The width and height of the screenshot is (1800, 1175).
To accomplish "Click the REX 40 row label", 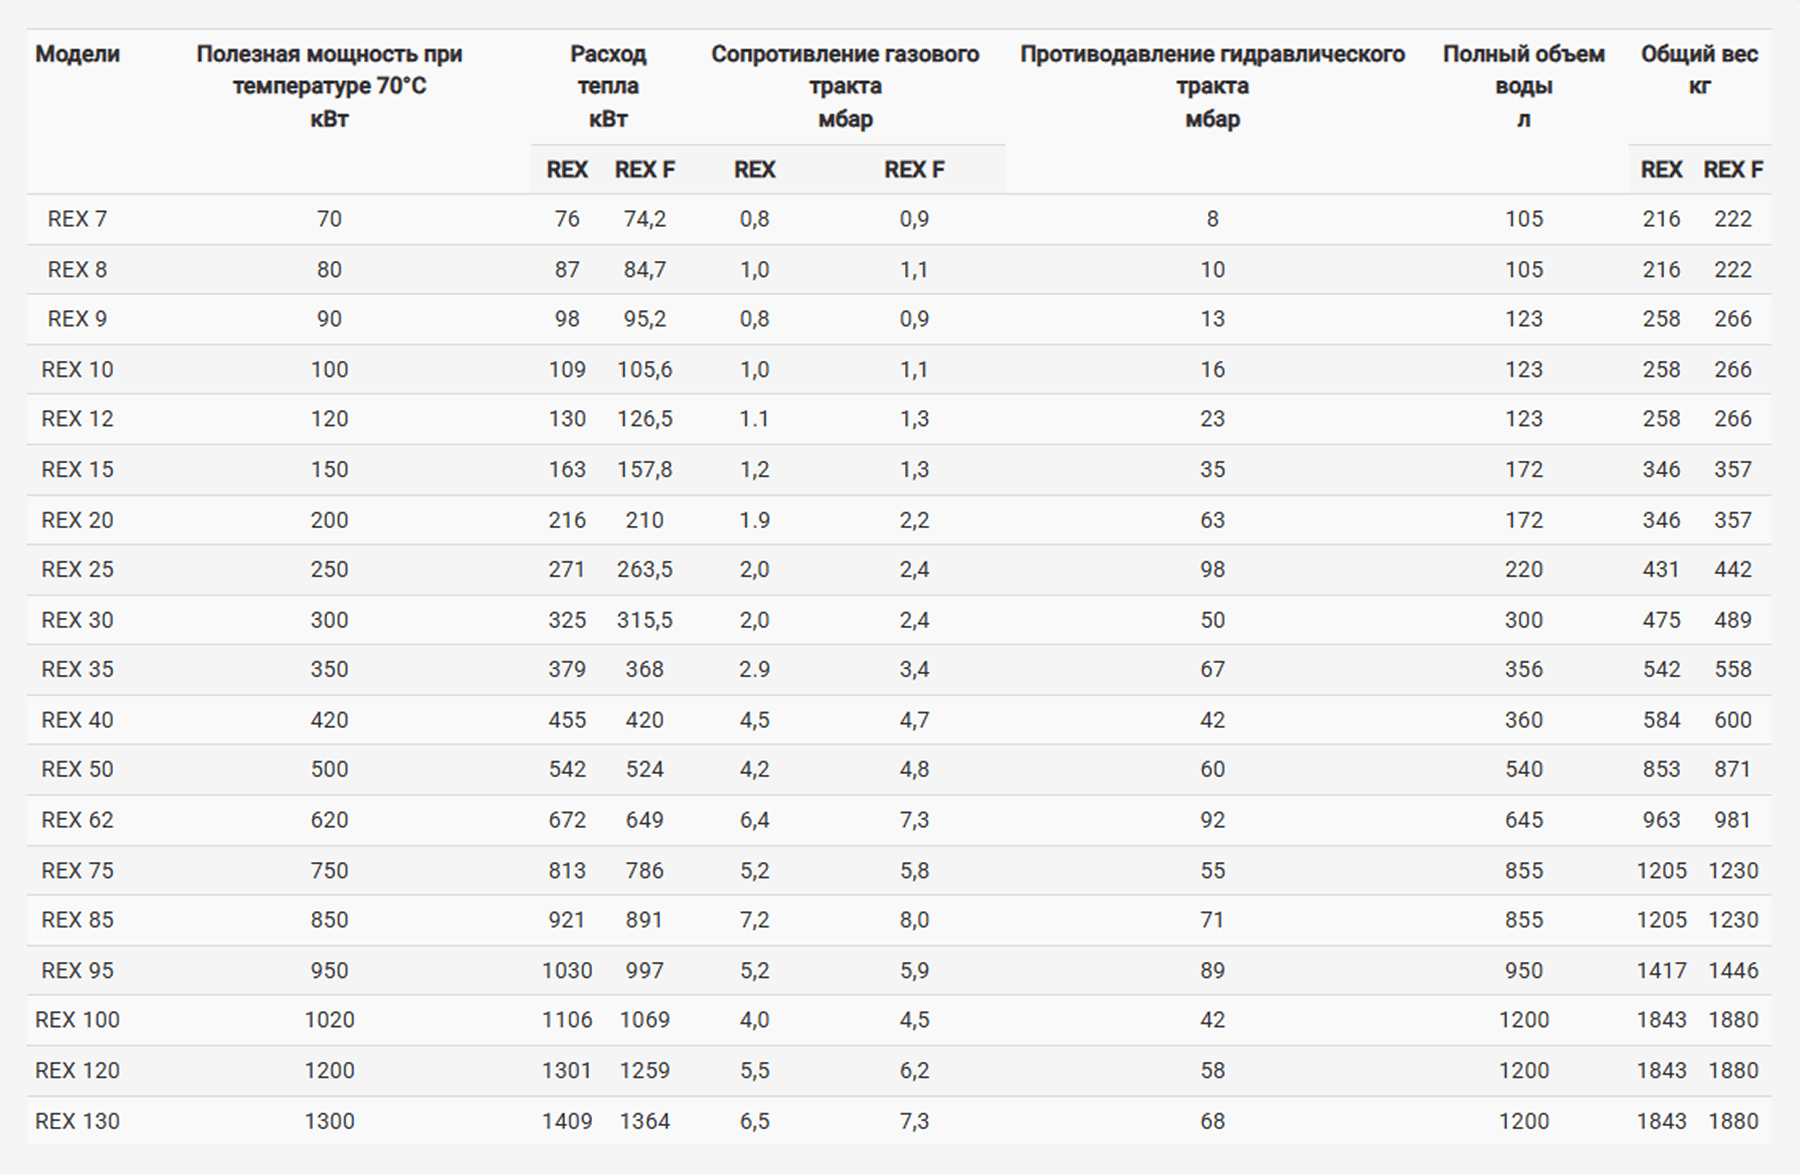I will coord(77,720).
